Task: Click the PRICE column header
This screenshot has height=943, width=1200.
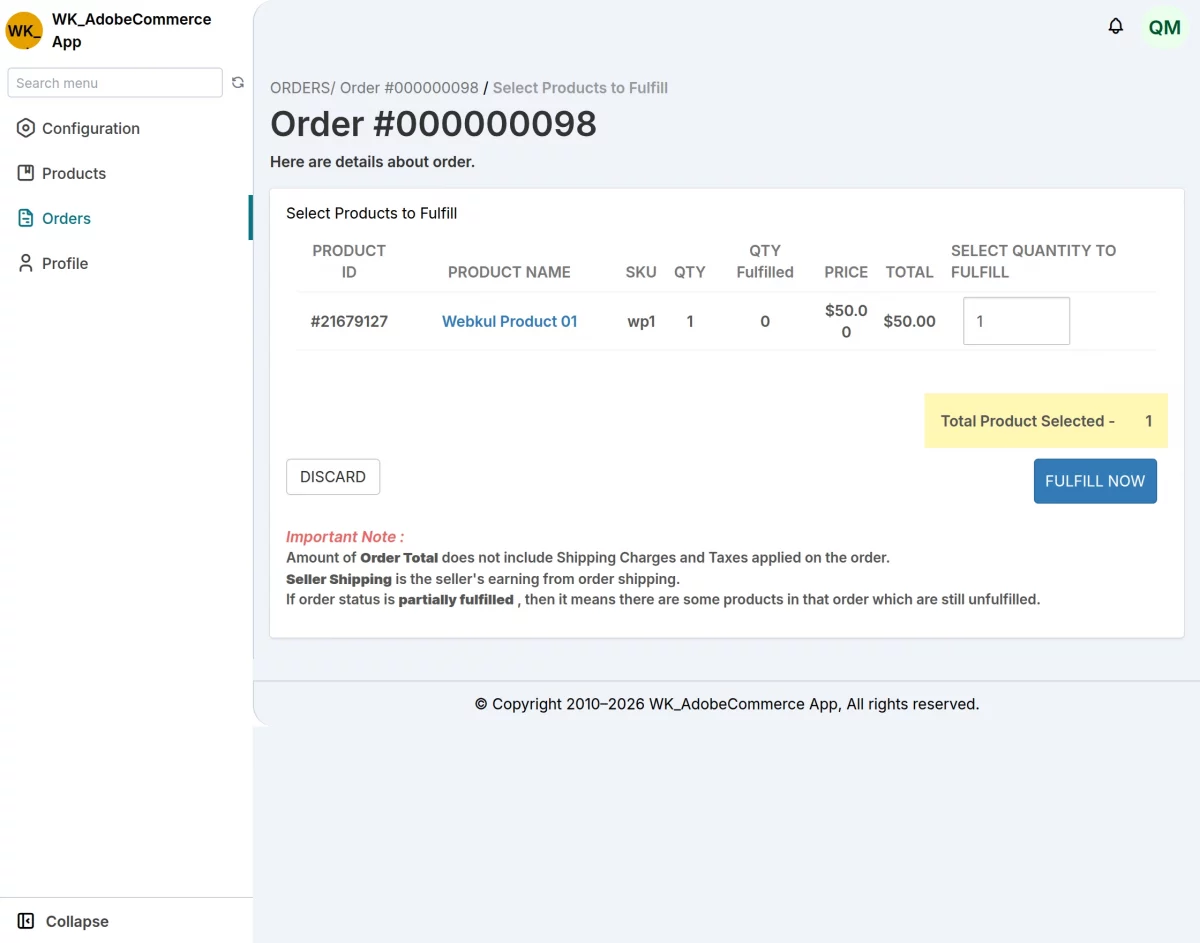Action: point(846,272)
